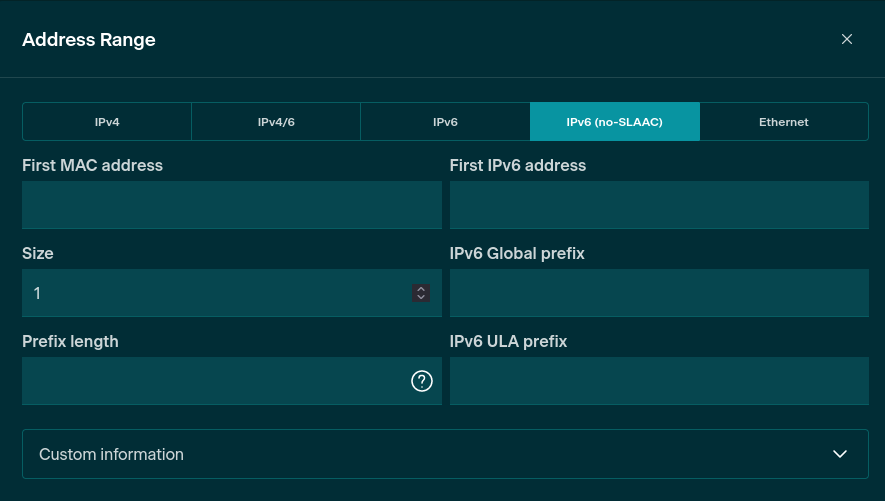Open the IPv6 tab

[x=445, y=122]
